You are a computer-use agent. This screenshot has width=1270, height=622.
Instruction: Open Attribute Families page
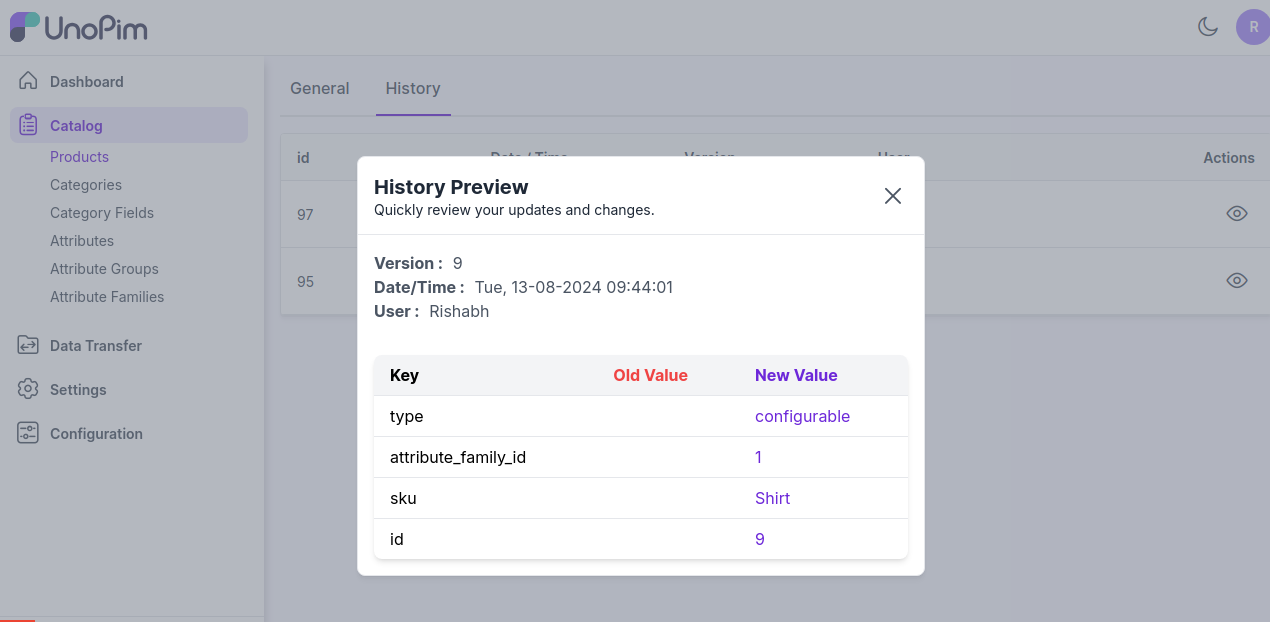coord(107,297)
